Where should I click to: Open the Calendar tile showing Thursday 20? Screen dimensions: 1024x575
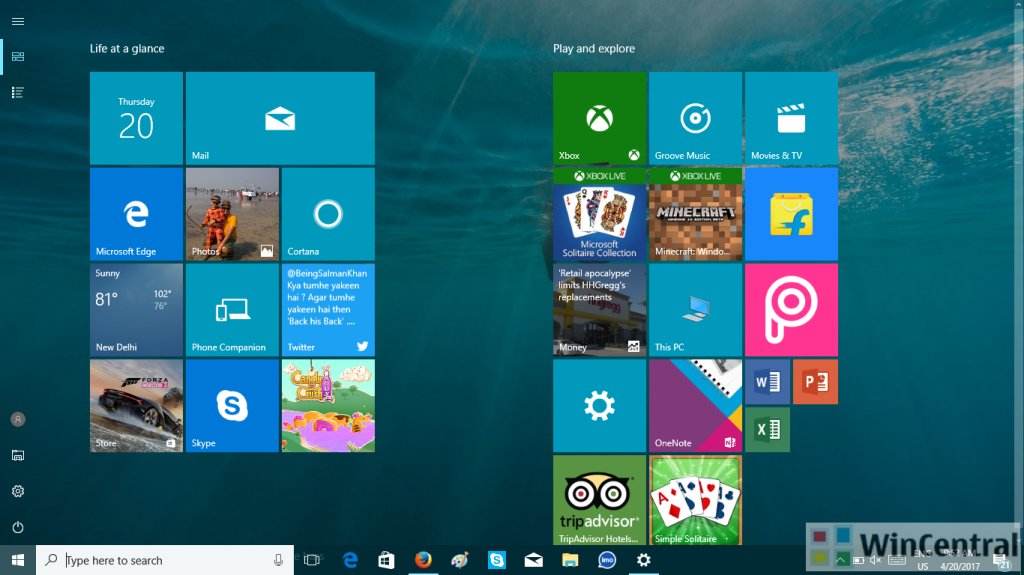[136, 118]
